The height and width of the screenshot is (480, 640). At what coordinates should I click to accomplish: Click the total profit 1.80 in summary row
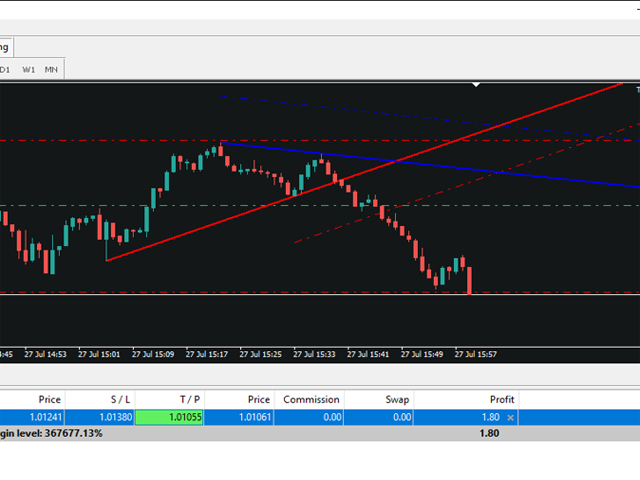click(489, 433)
